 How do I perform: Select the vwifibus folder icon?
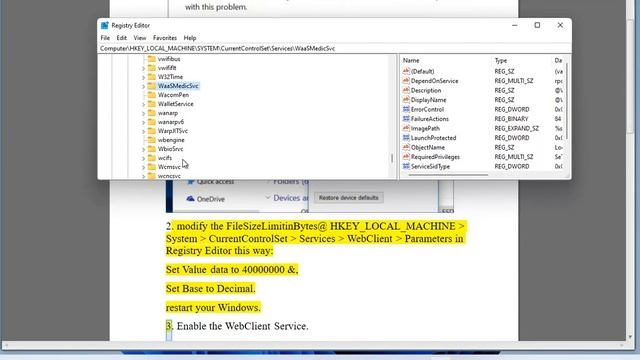pos(151,59)
